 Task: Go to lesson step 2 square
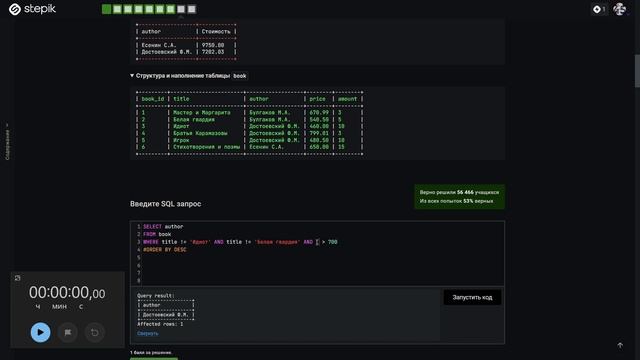tap(117, 9)
